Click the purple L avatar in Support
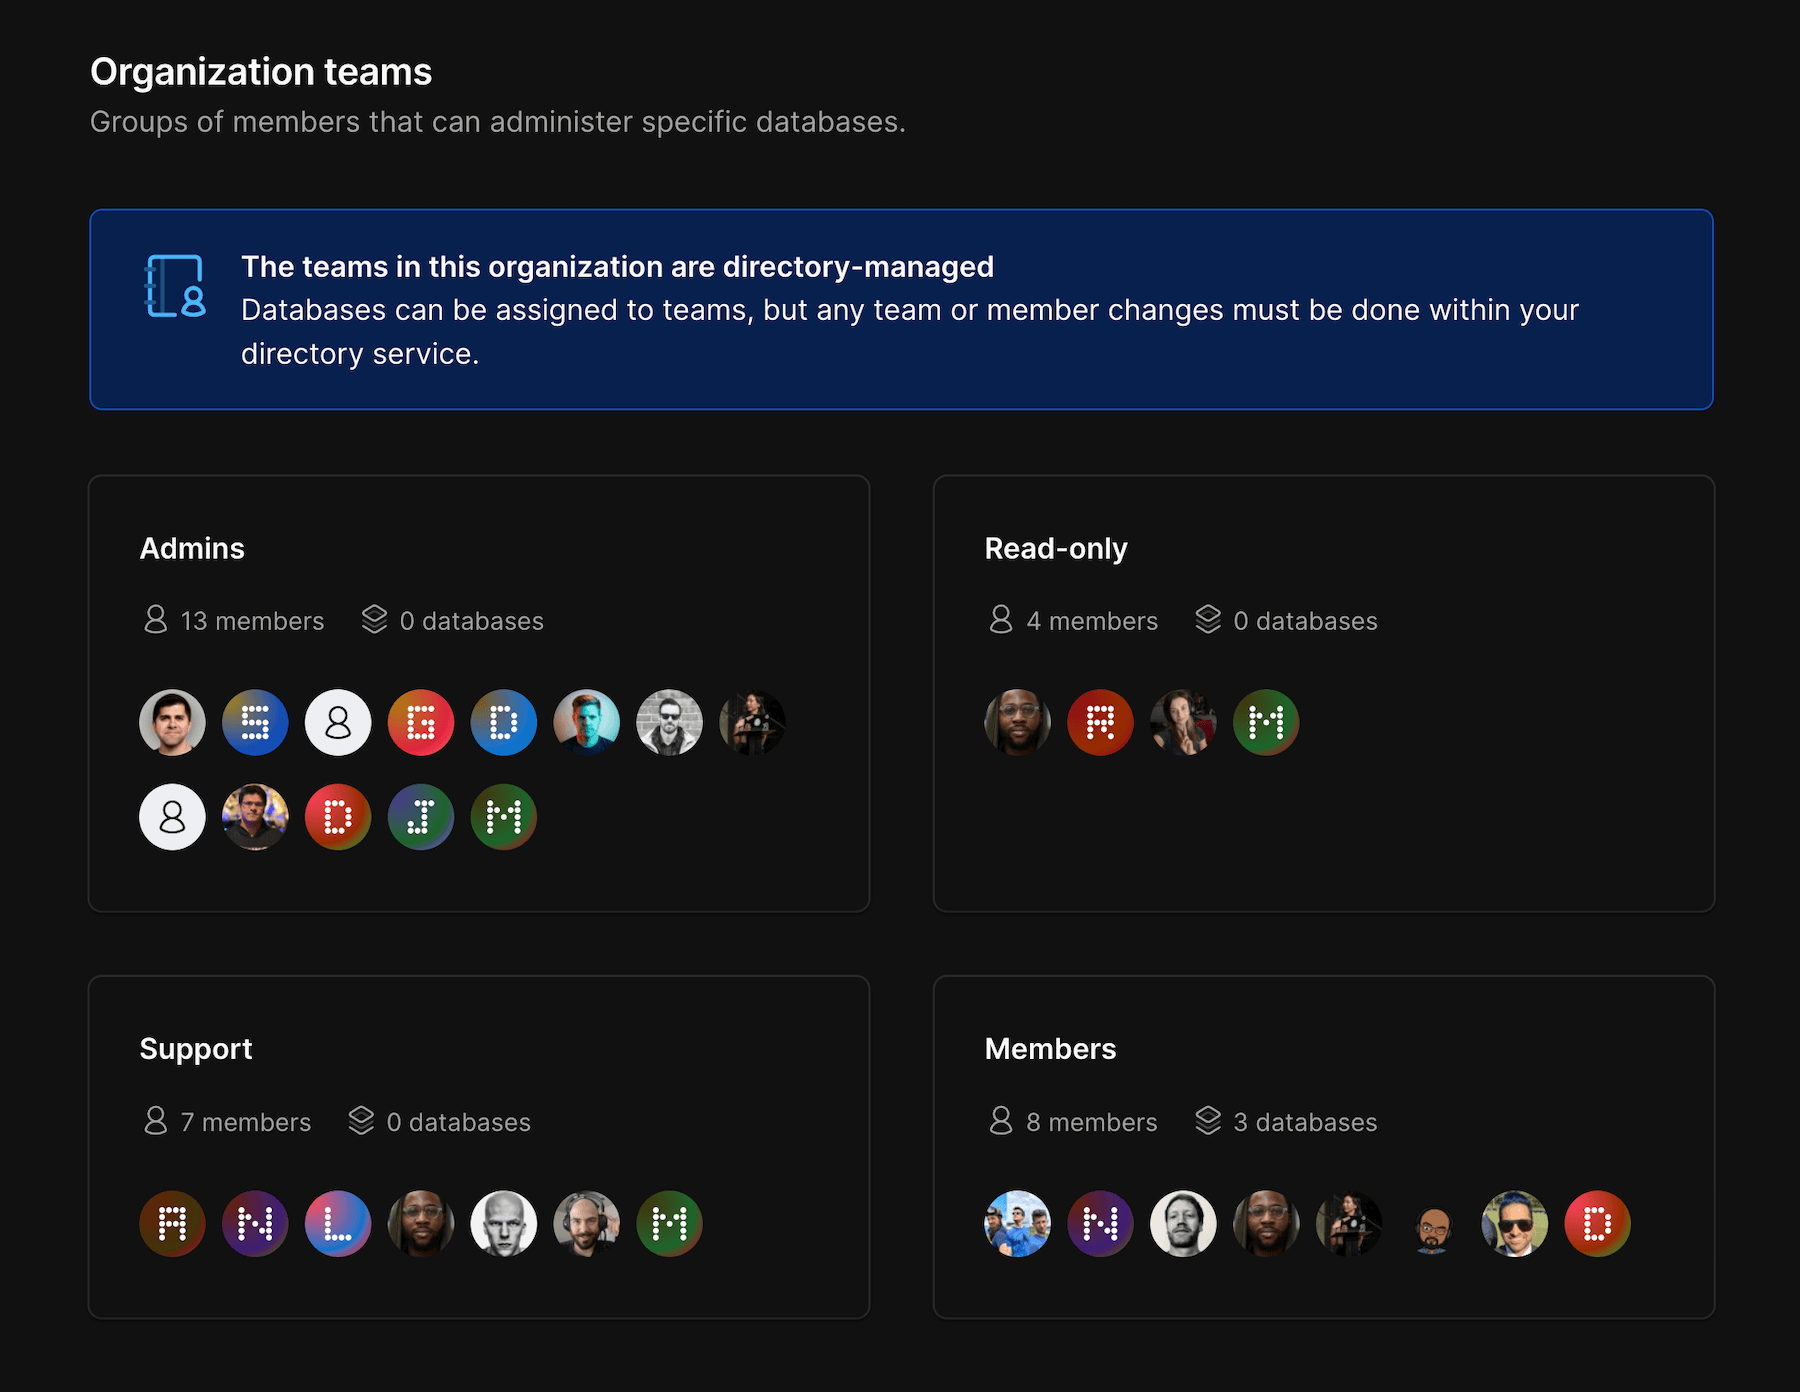 (338, 1222)
